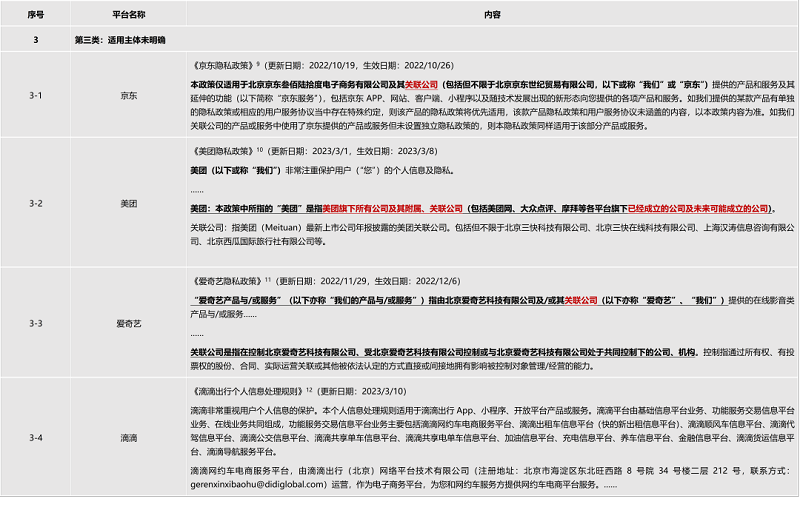Click the 平台名称 column header

point(129,15)
